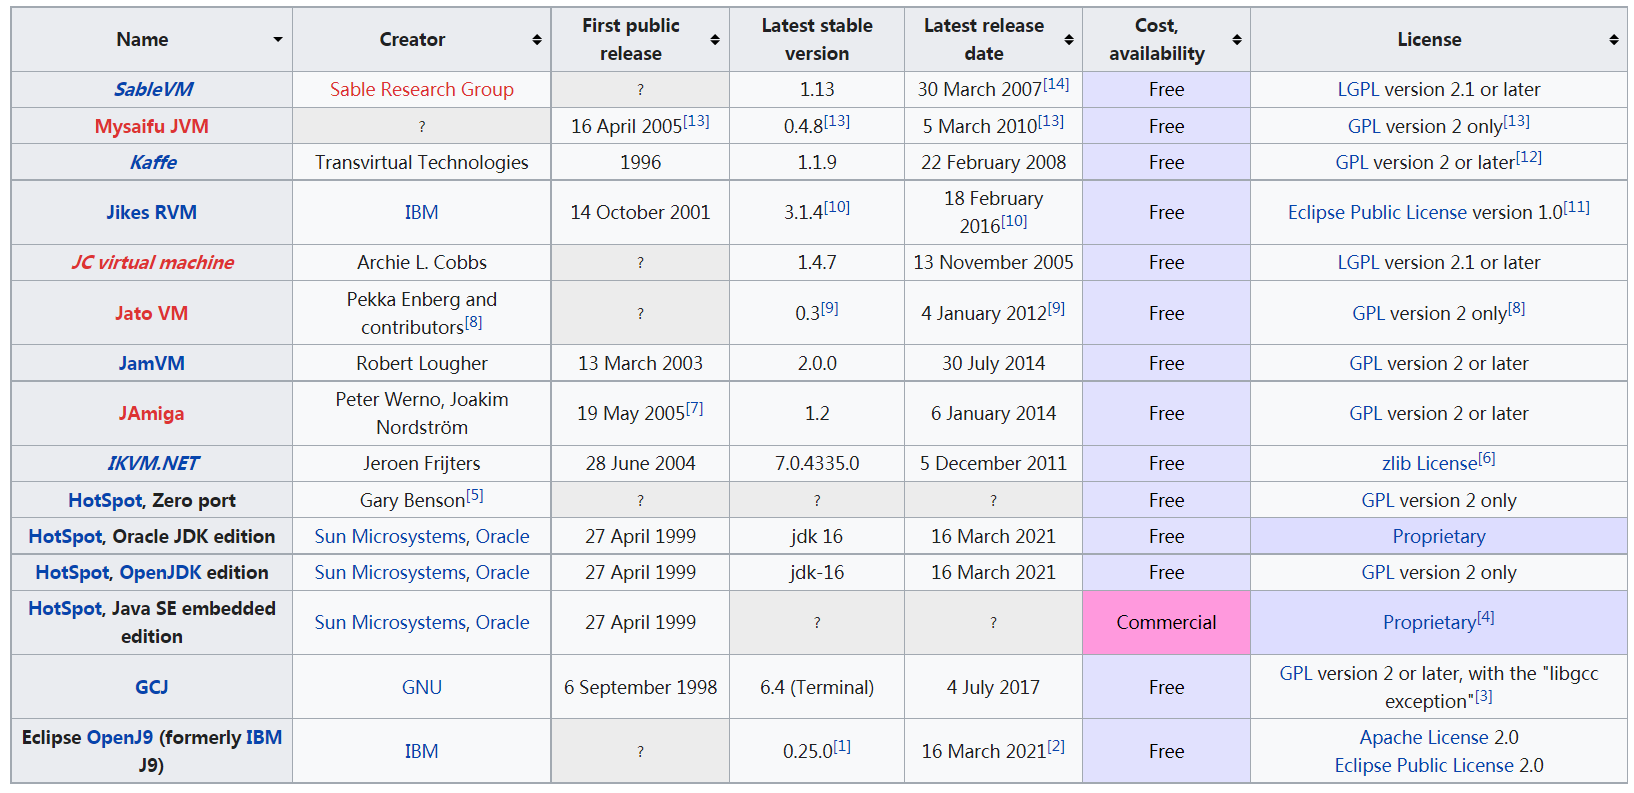1634x793 pixels.
Task: Open Eclipse Public License 2.0 link
Action: 1424,765
